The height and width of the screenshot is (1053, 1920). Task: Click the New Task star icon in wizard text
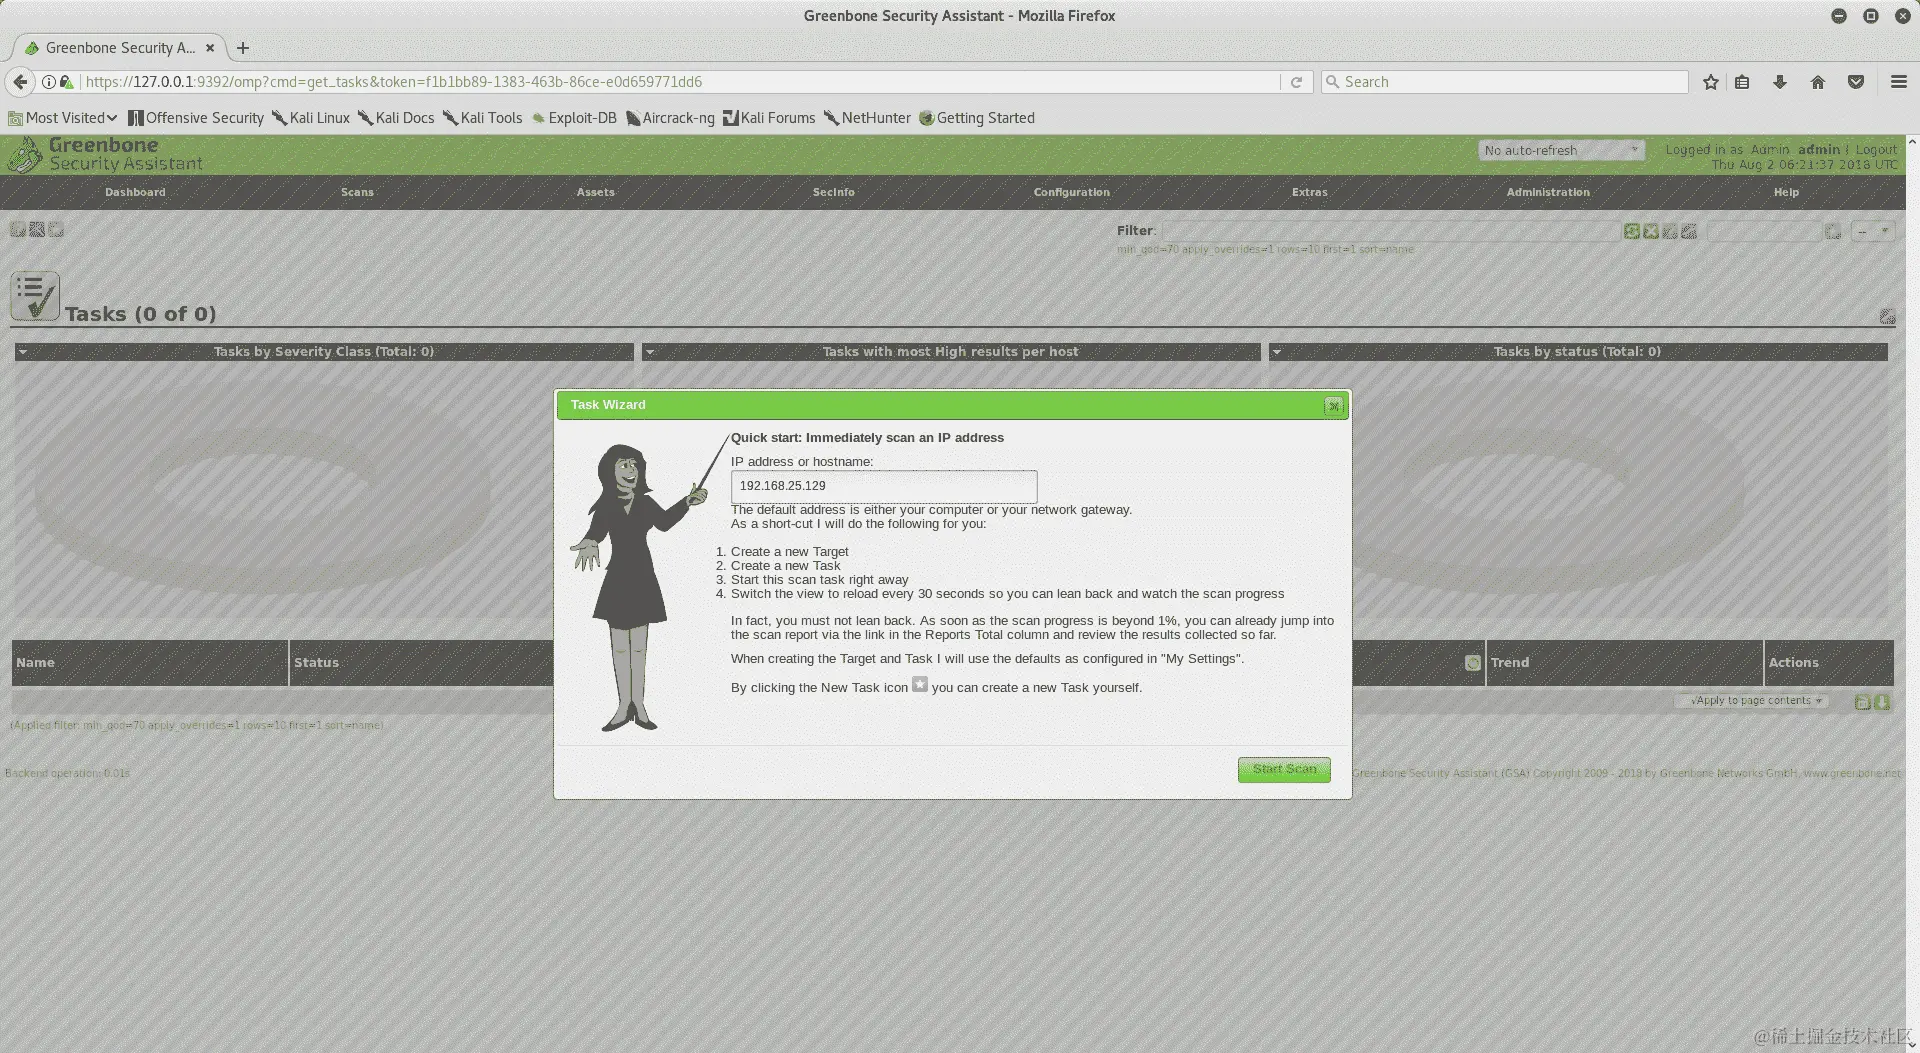[x=920, y=685]
